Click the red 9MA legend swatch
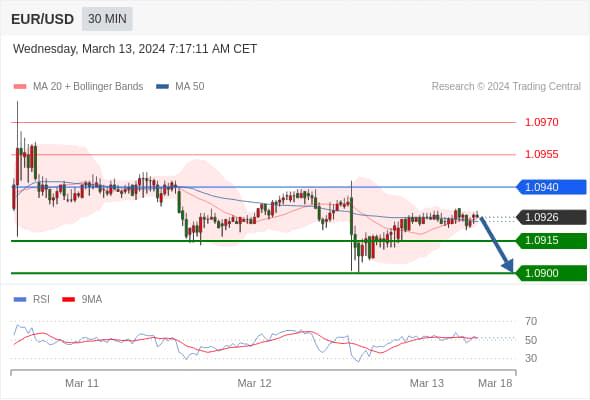Viewport: 590px width, 400px height. point(68,300)
